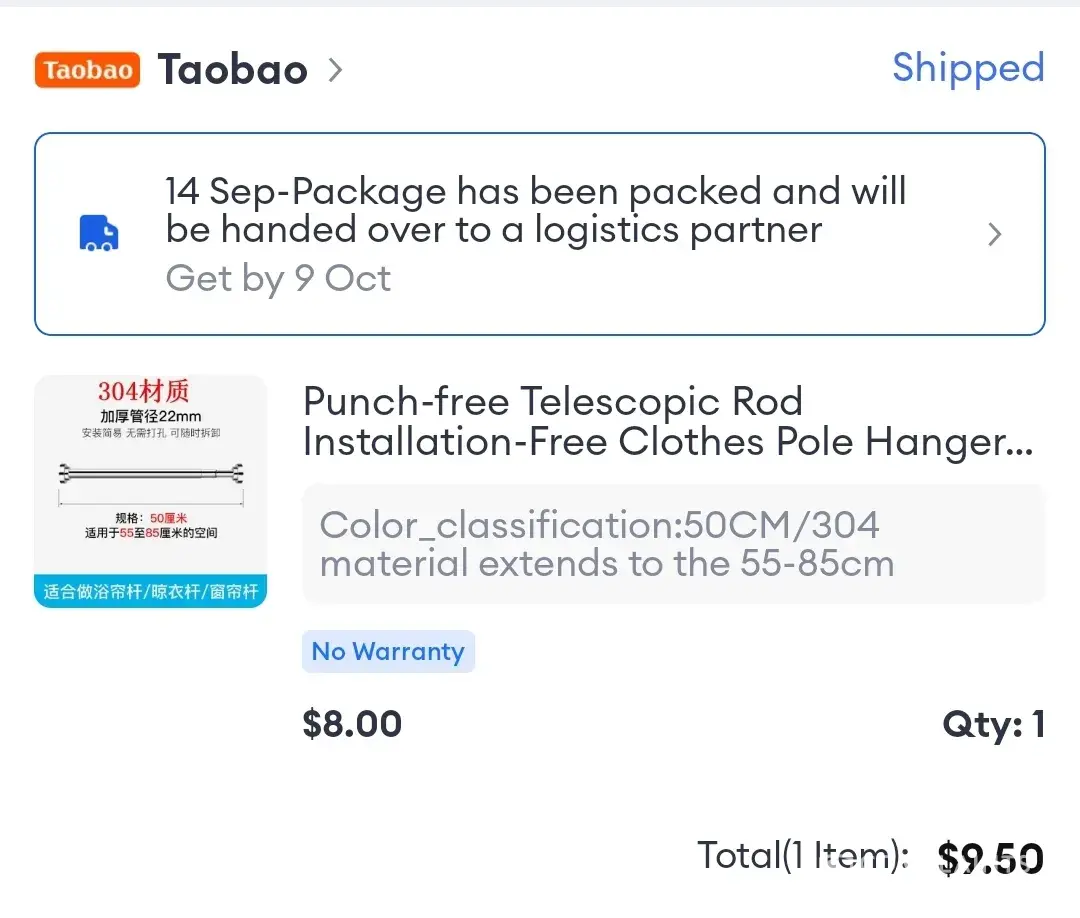1080x918 pixels.
Task: Tap the blue banner at thumbnail bottom
Action: 150,591
